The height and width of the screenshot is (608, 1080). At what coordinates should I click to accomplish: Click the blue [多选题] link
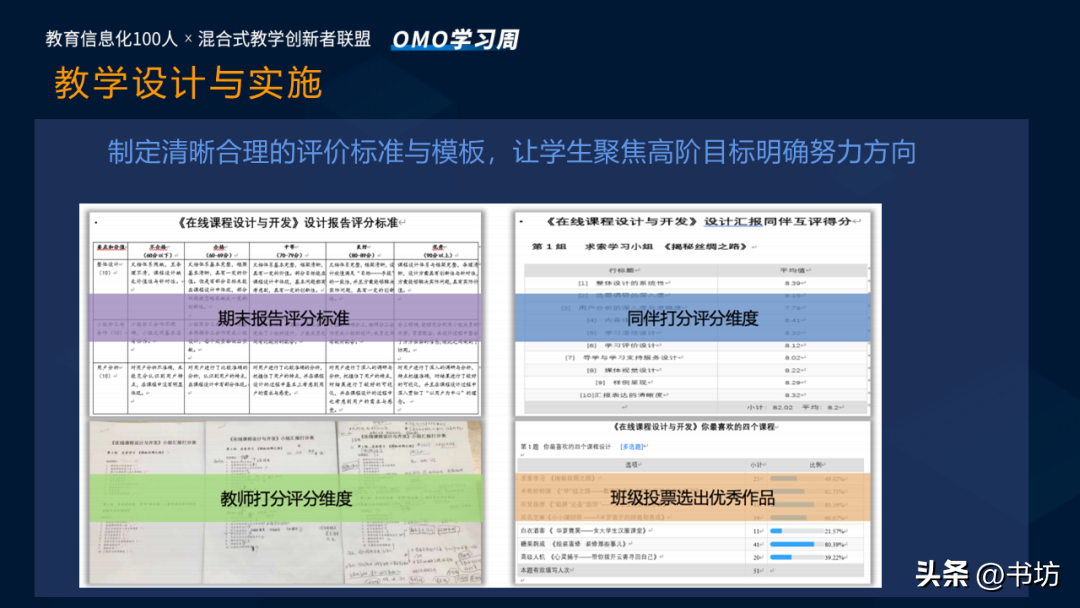[x=632, y=447]
